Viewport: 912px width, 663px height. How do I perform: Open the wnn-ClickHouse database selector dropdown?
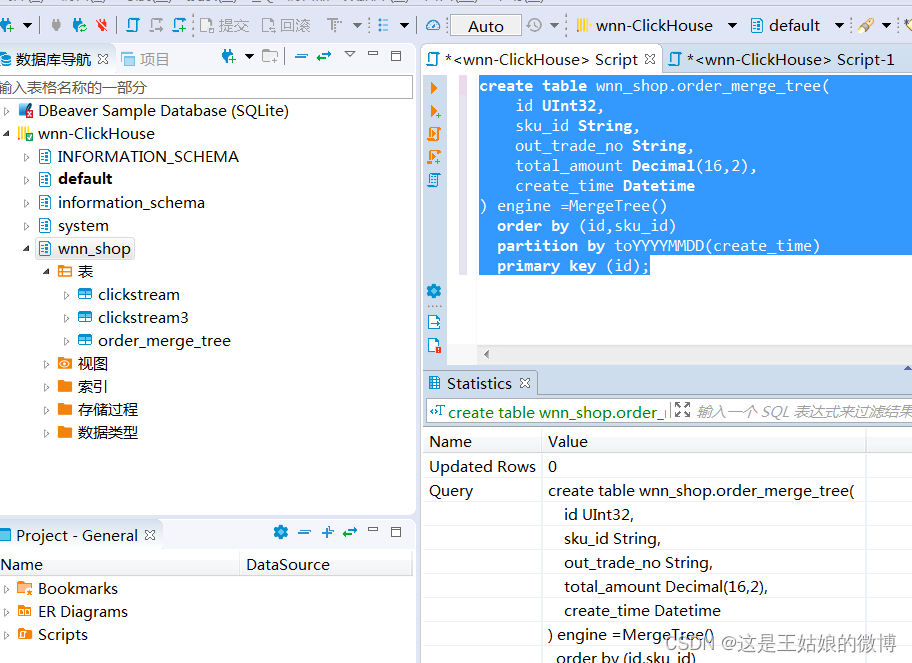point(731,25)
